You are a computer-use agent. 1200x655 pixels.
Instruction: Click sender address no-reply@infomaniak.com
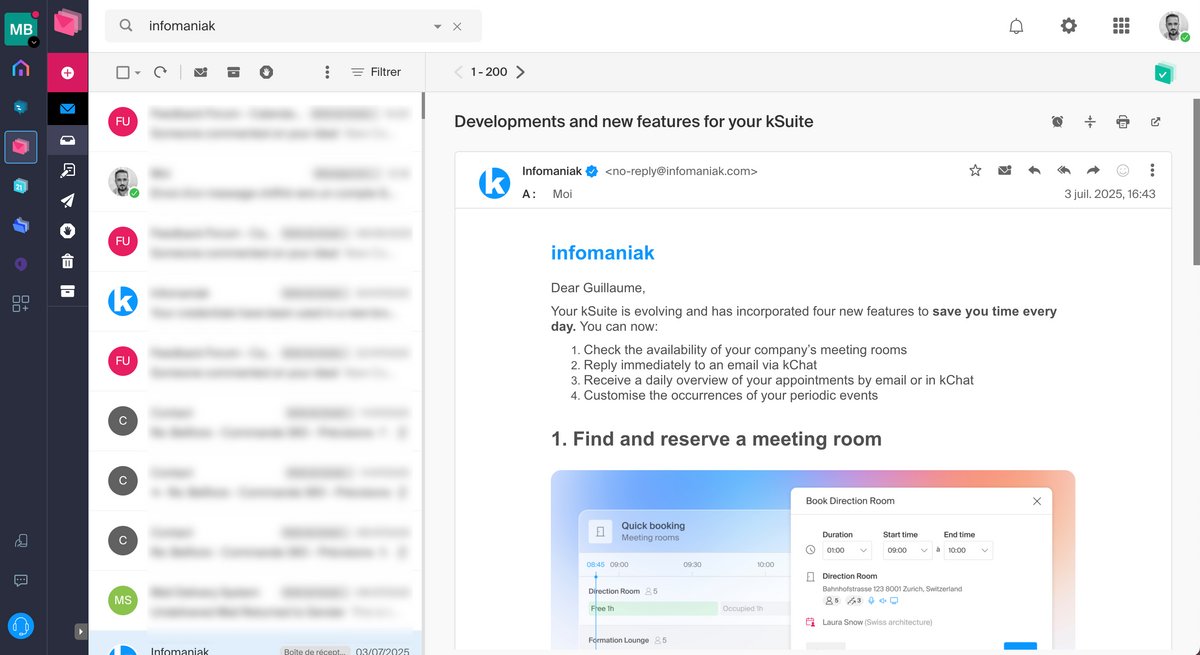point(681,171)
